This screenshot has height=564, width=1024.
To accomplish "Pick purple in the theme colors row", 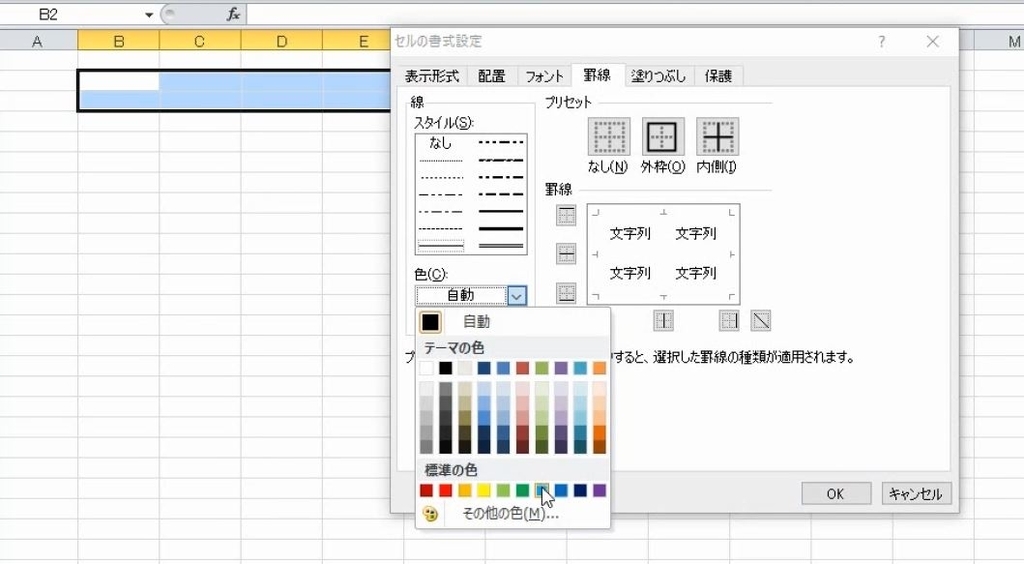I will coord(561,368).
